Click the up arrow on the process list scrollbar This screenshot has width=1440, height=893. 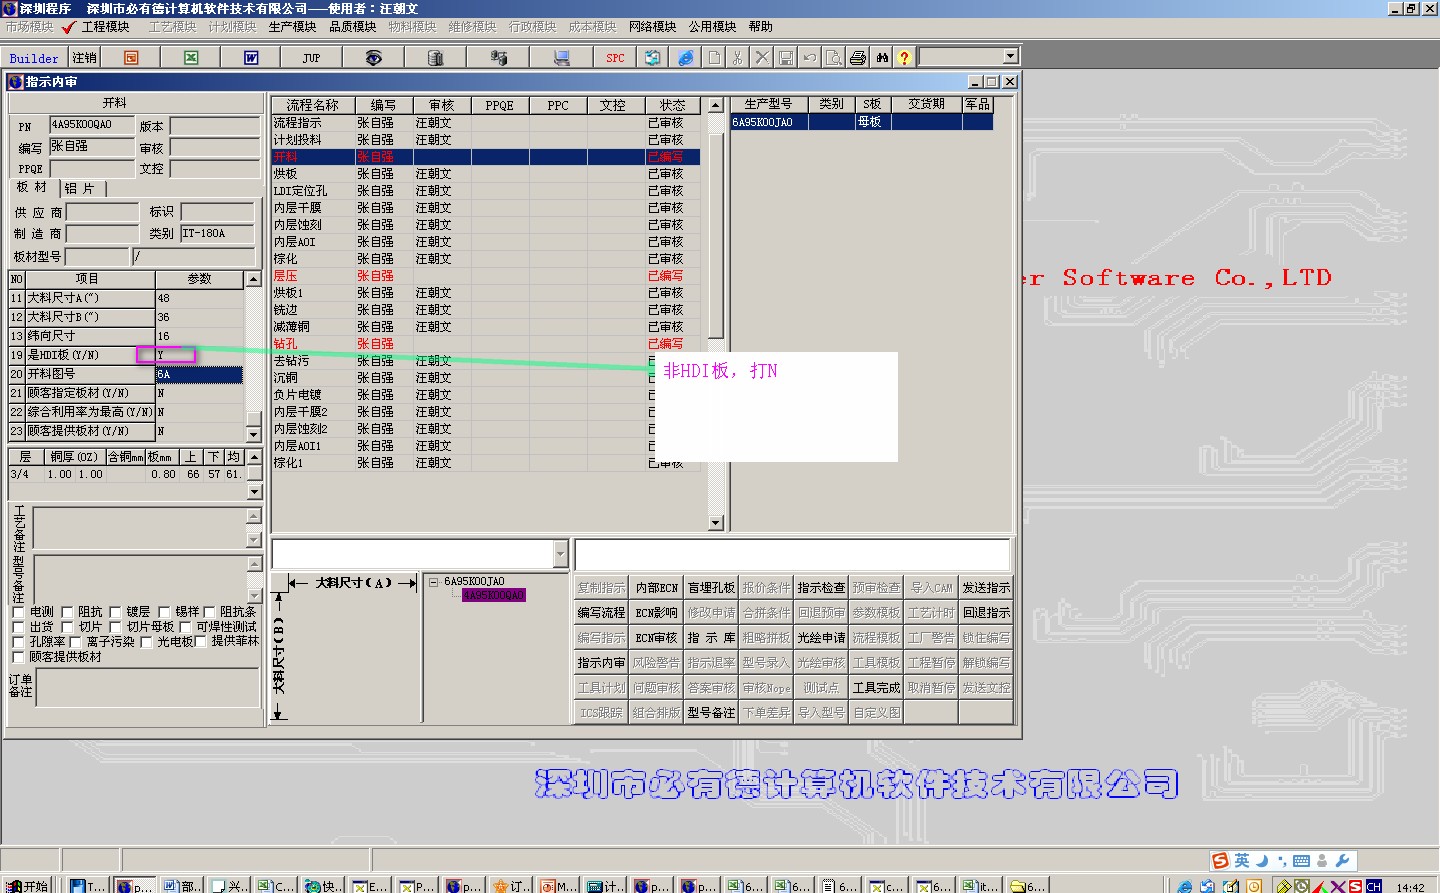[x=715, y=105]
